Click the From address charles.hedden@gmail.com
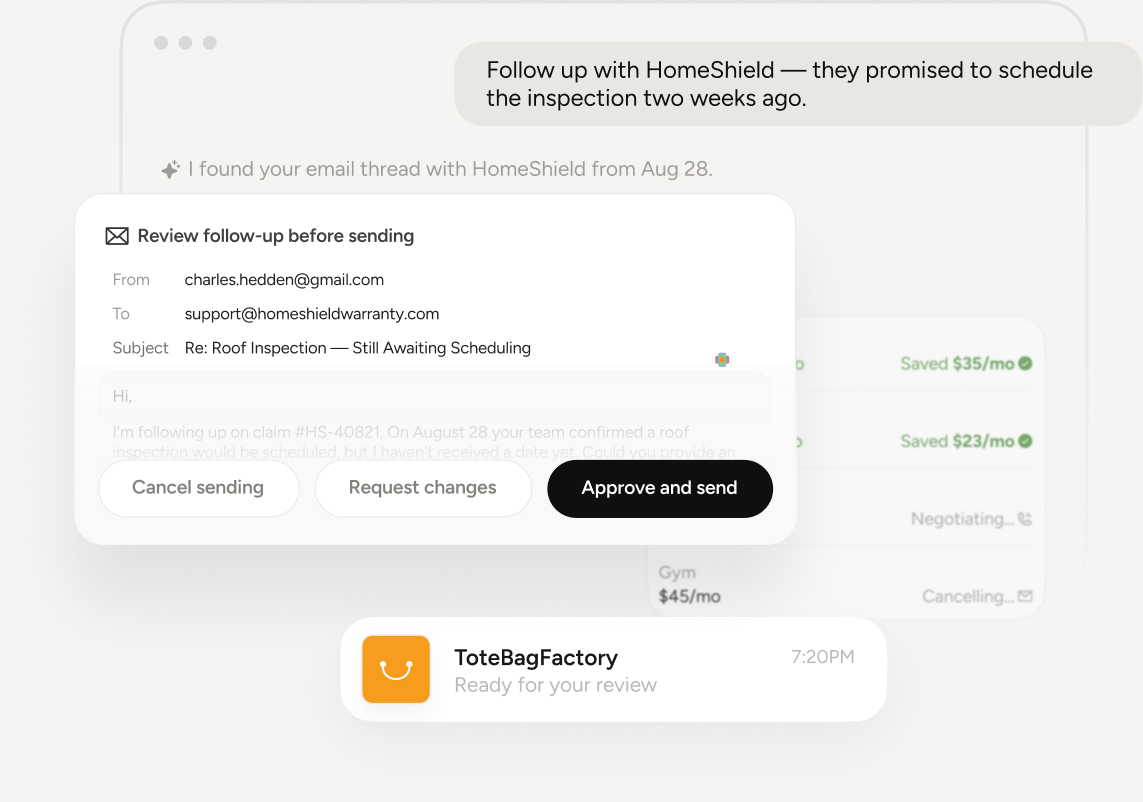Viewport: 1143px width, 802px height. 284,280
